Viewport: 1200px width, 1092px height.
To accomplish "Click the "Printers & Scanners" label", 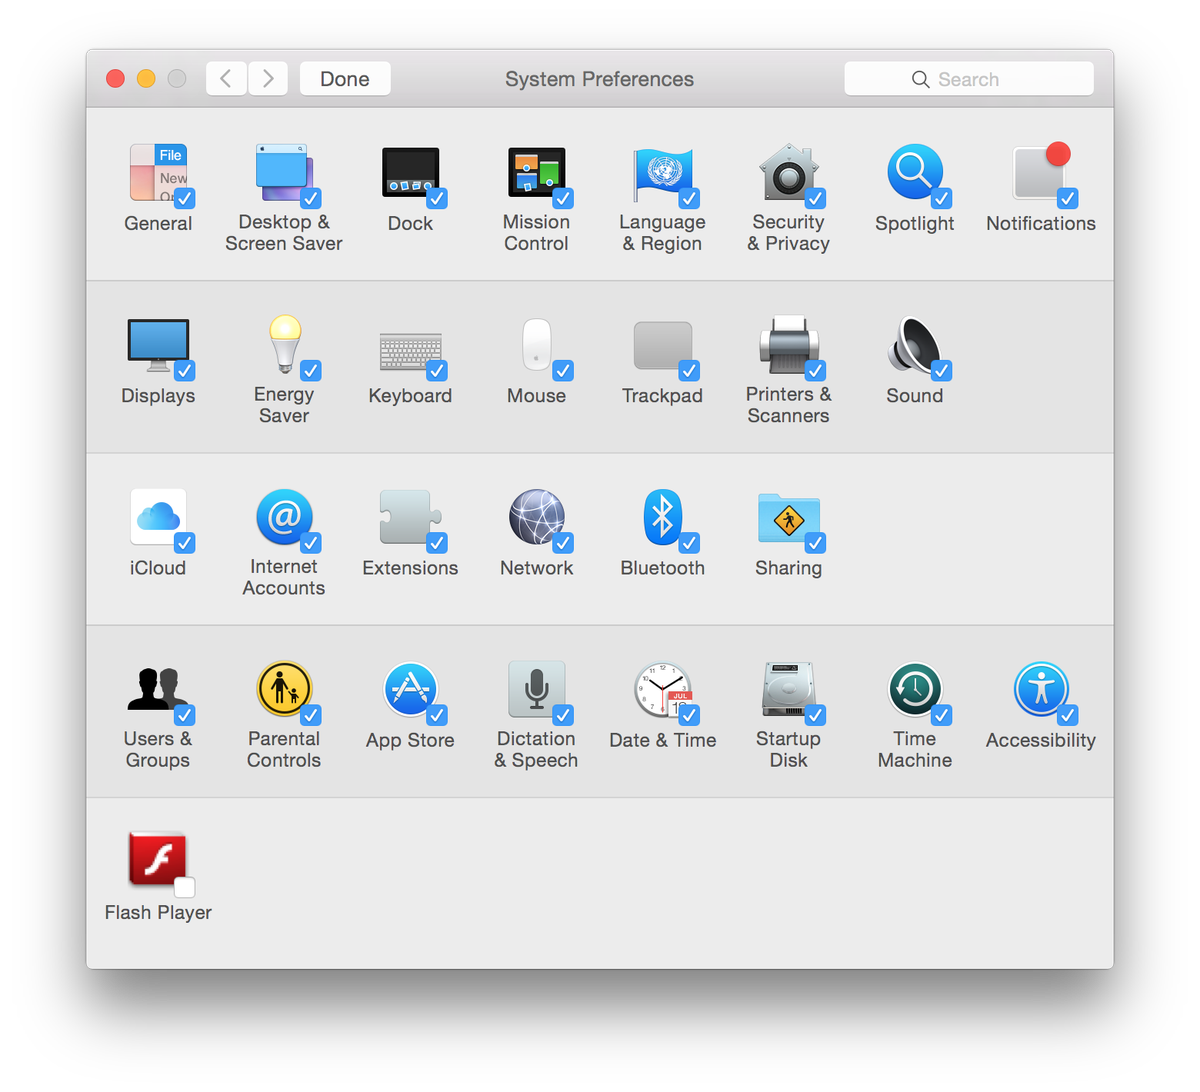I will coord(789,405).
